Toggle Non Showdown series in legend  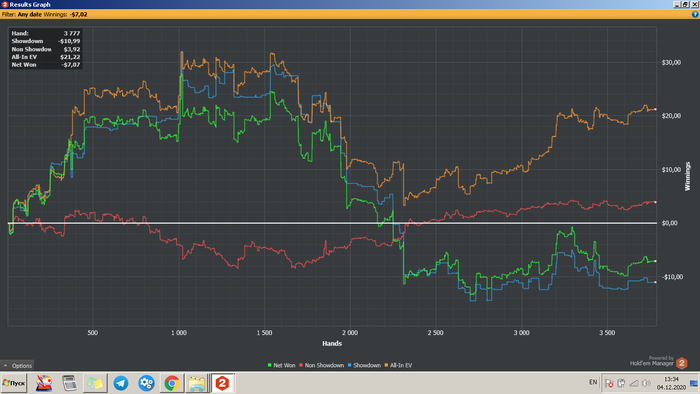[321, 365]
